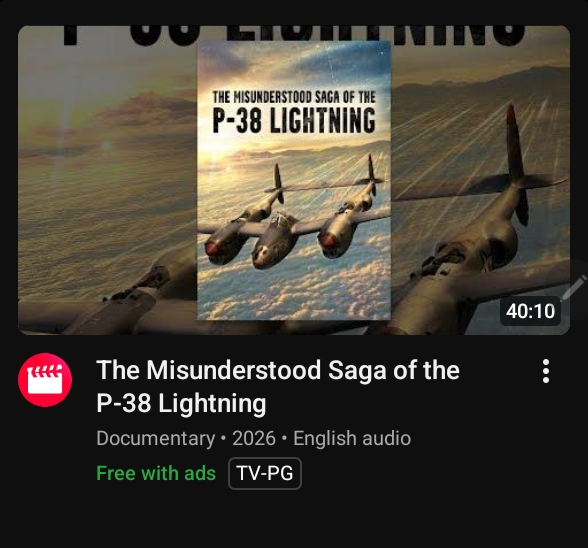Click the 40:10 duration badge
The height and width of the screenshot is (548, 588).
point(530,311)
